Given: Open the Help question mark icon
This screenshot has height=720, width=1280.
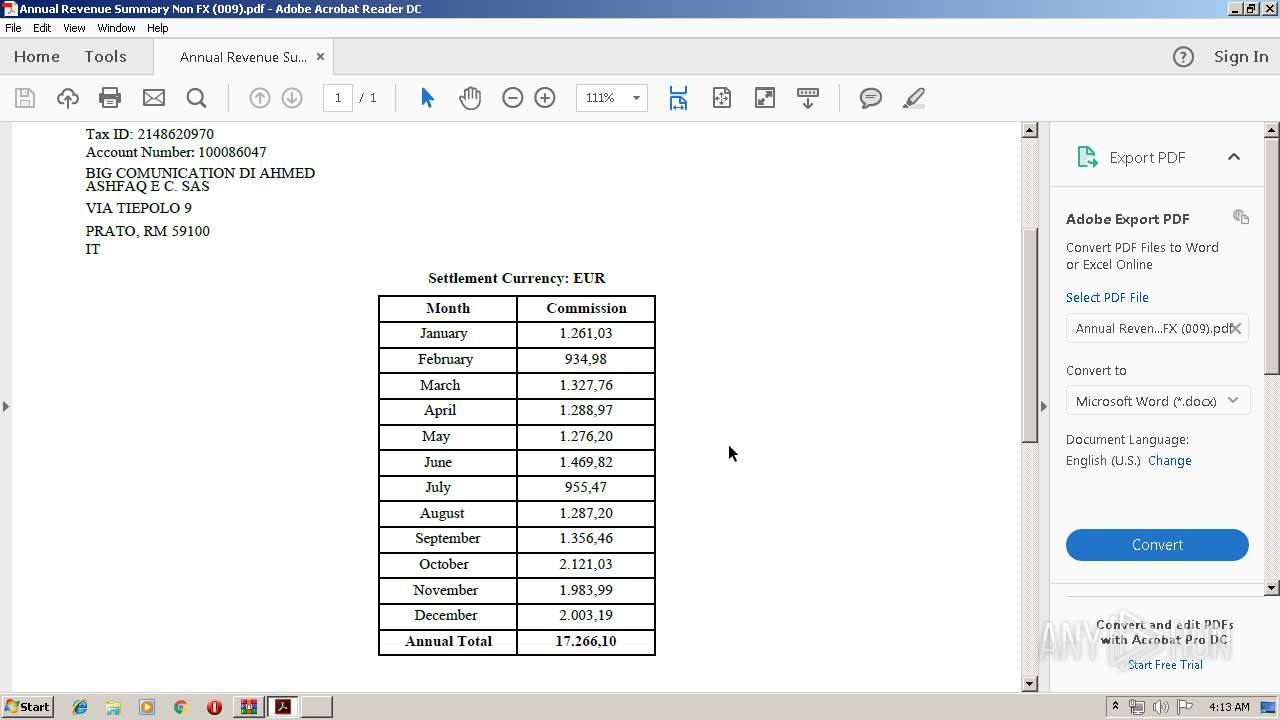Looking at the screenshot, I should click(1183, 57).
